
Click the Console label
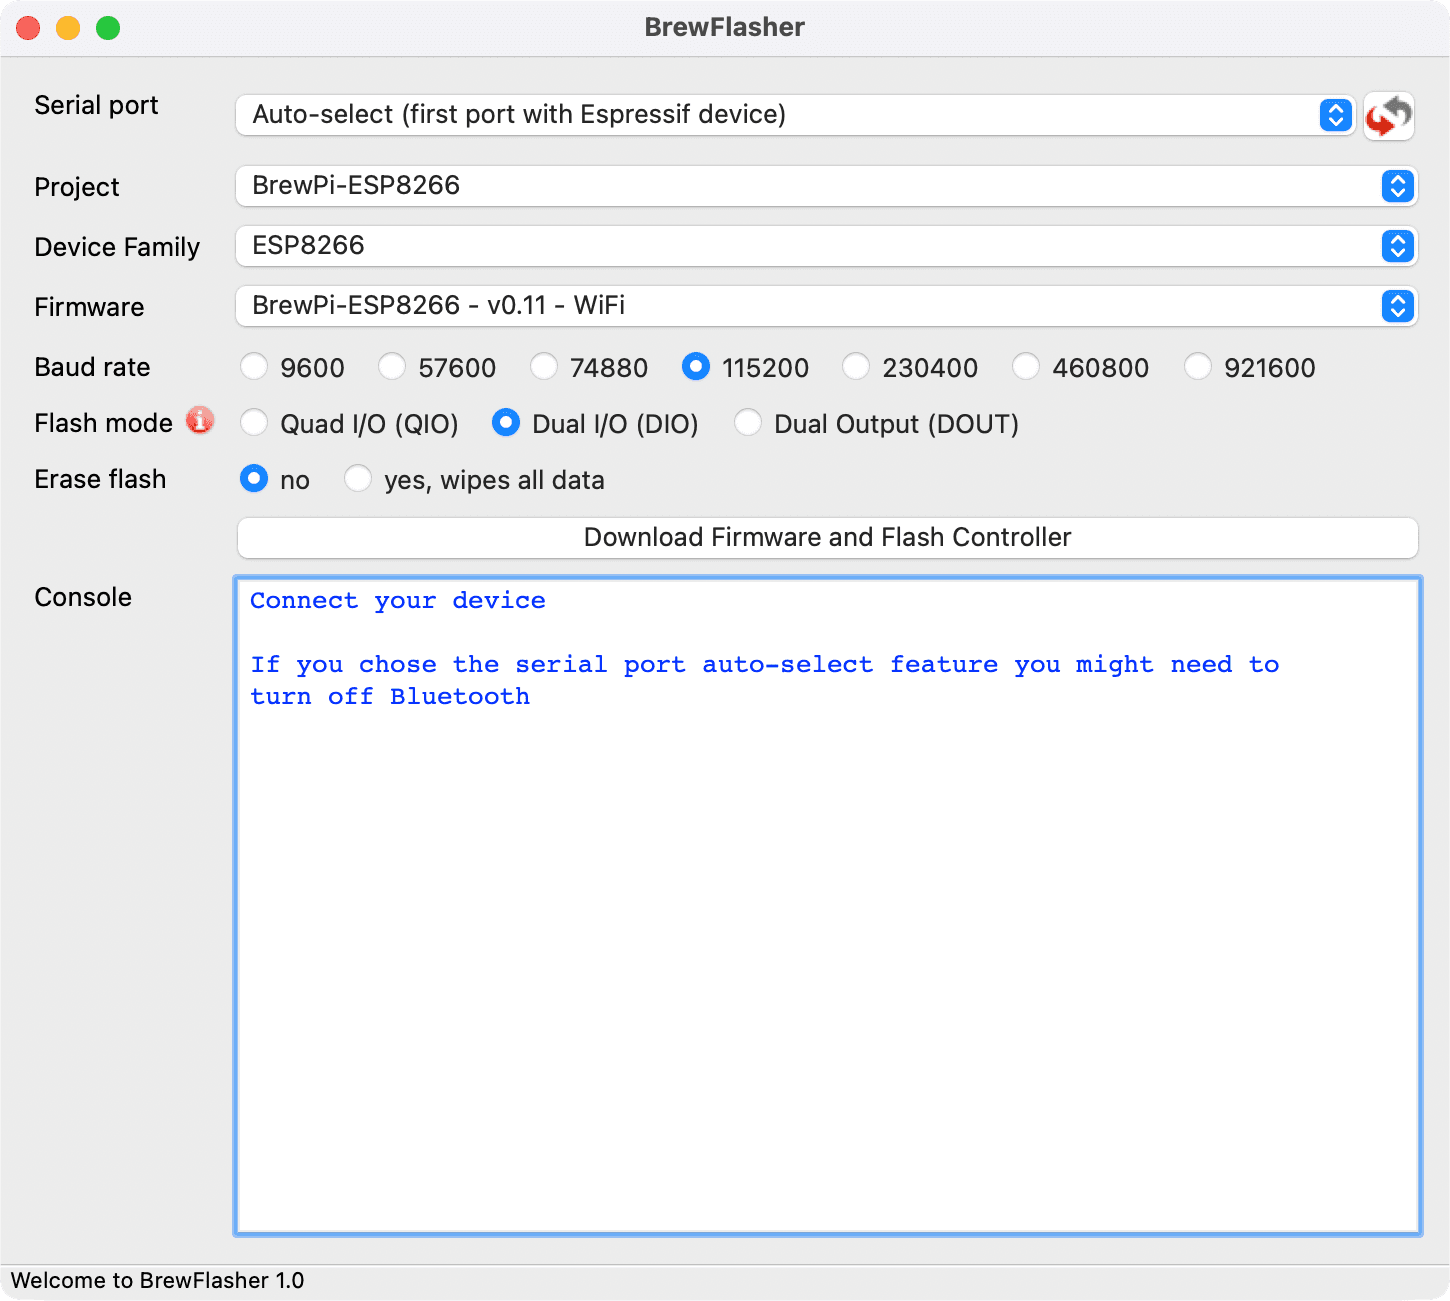(x=83, y=597)
